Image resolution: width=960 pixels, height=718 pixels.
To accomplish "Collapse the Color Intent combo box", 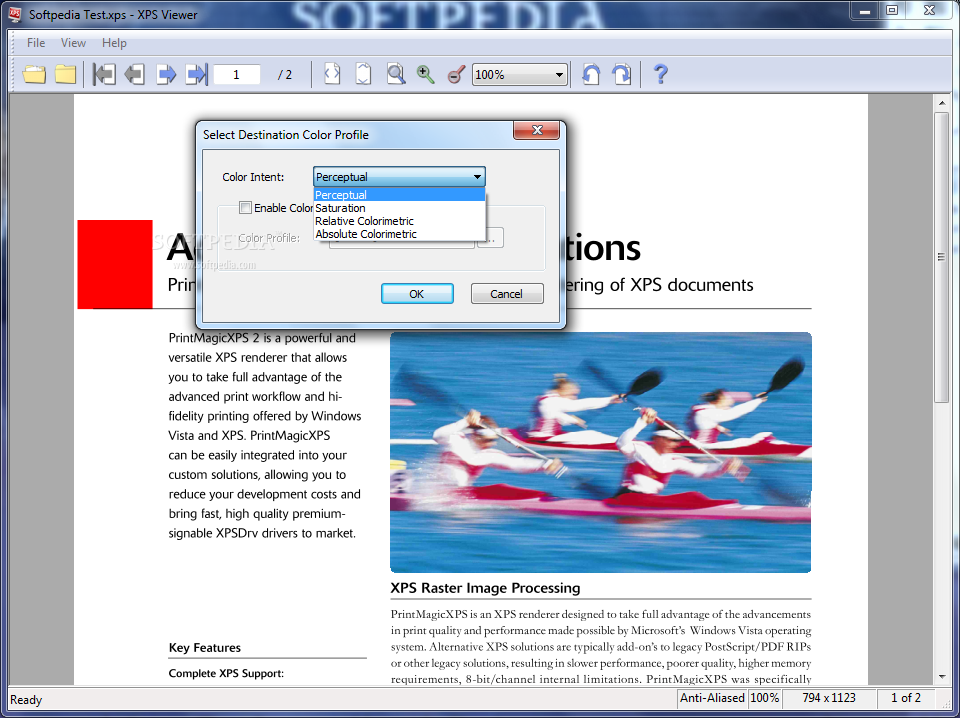I will pos(399,177).
